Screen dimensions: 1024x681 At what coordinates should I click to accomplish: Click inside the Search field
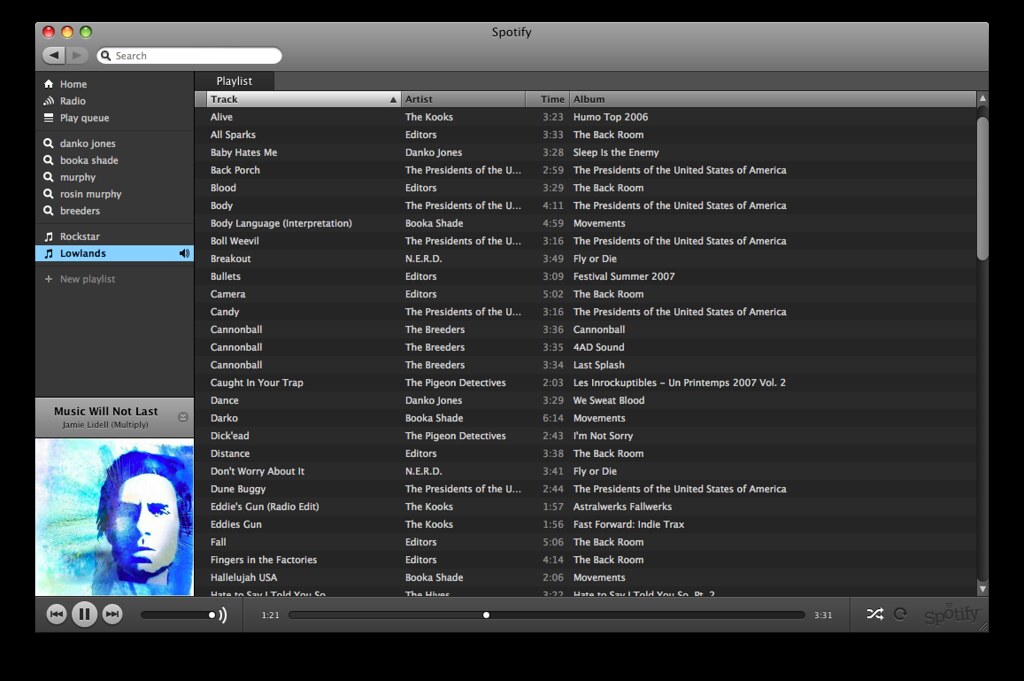click(x=190, y=55)
